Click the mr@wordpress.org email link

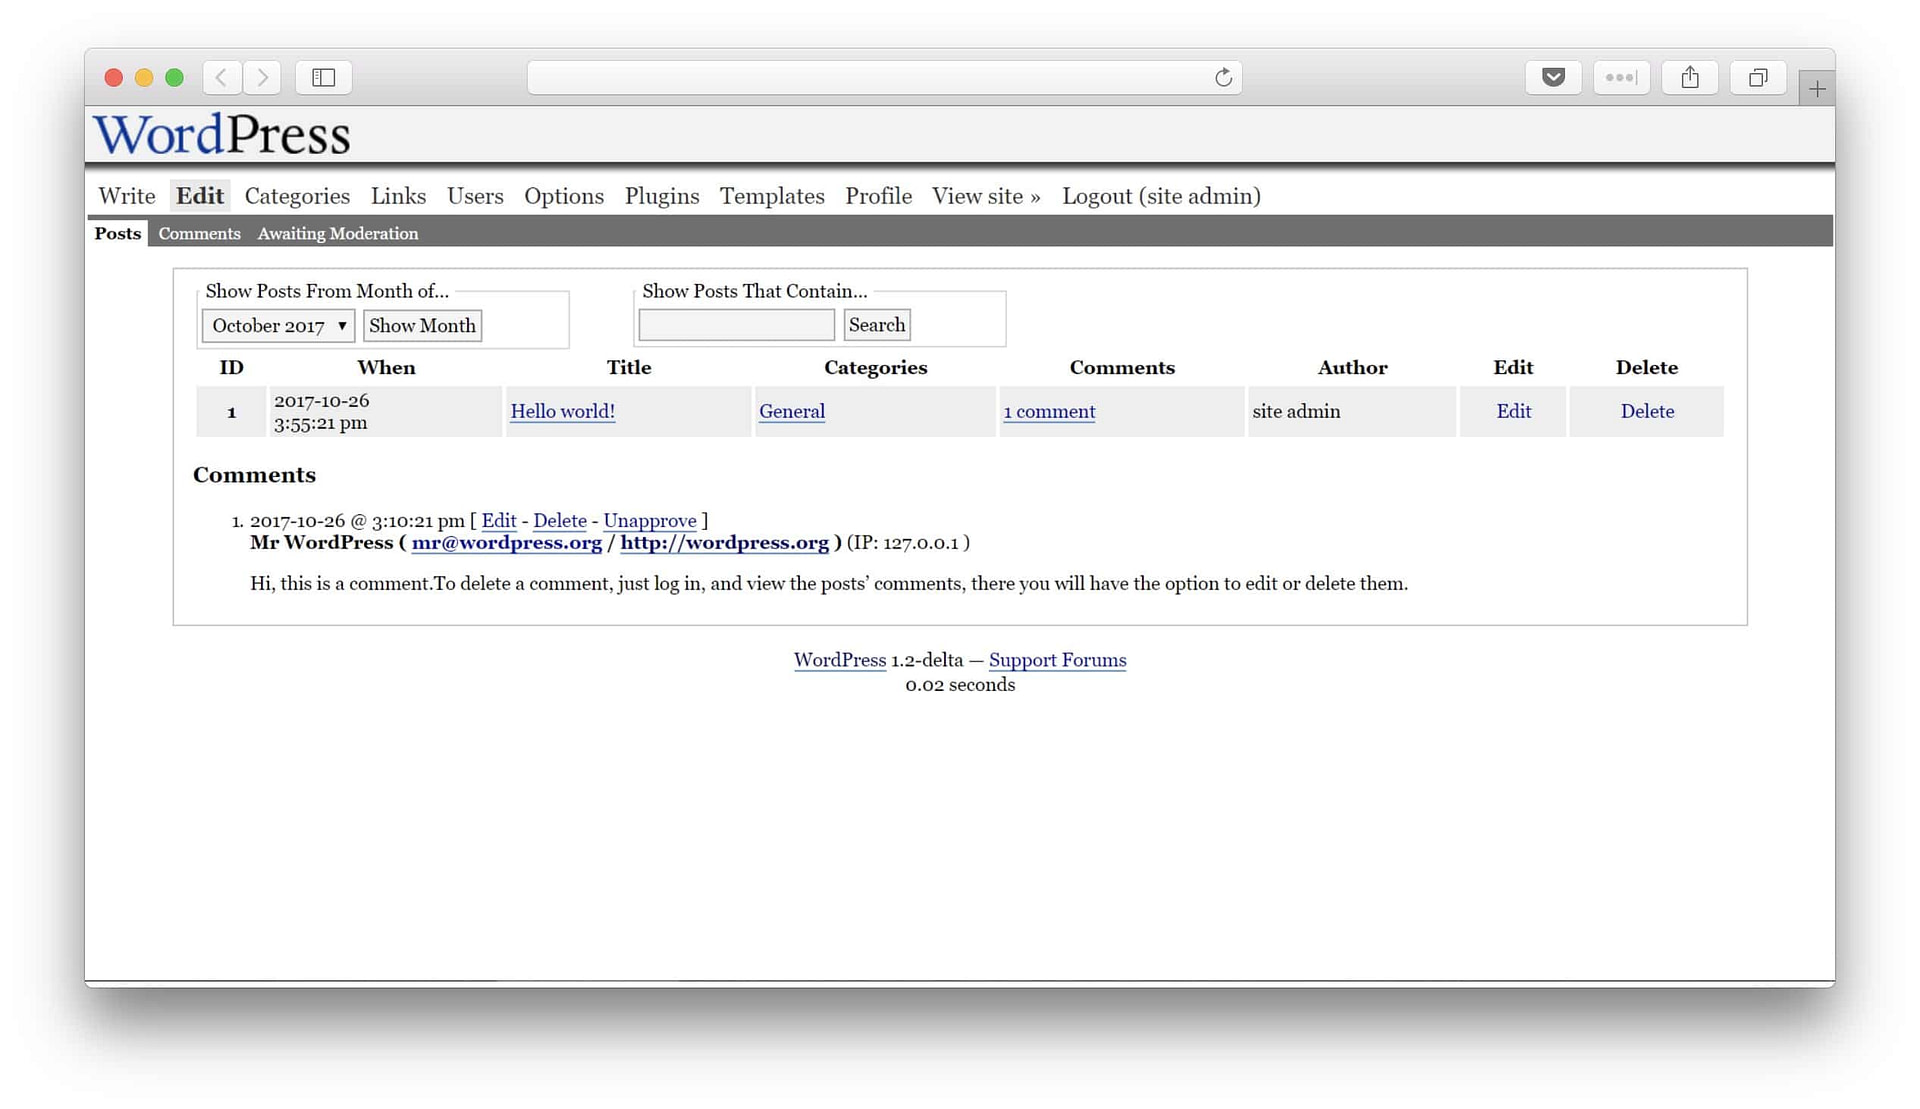pos(507,543)
